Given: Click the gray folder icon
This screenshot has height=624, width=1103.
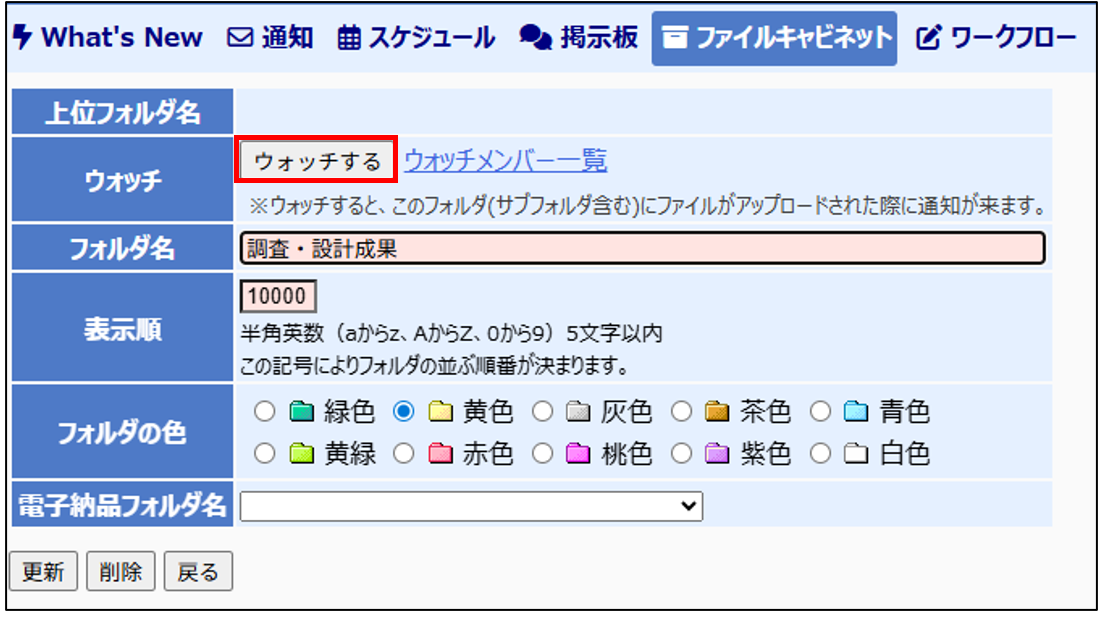Looking at the screenshot, I should pyautogui.click(x=578, y=412).
